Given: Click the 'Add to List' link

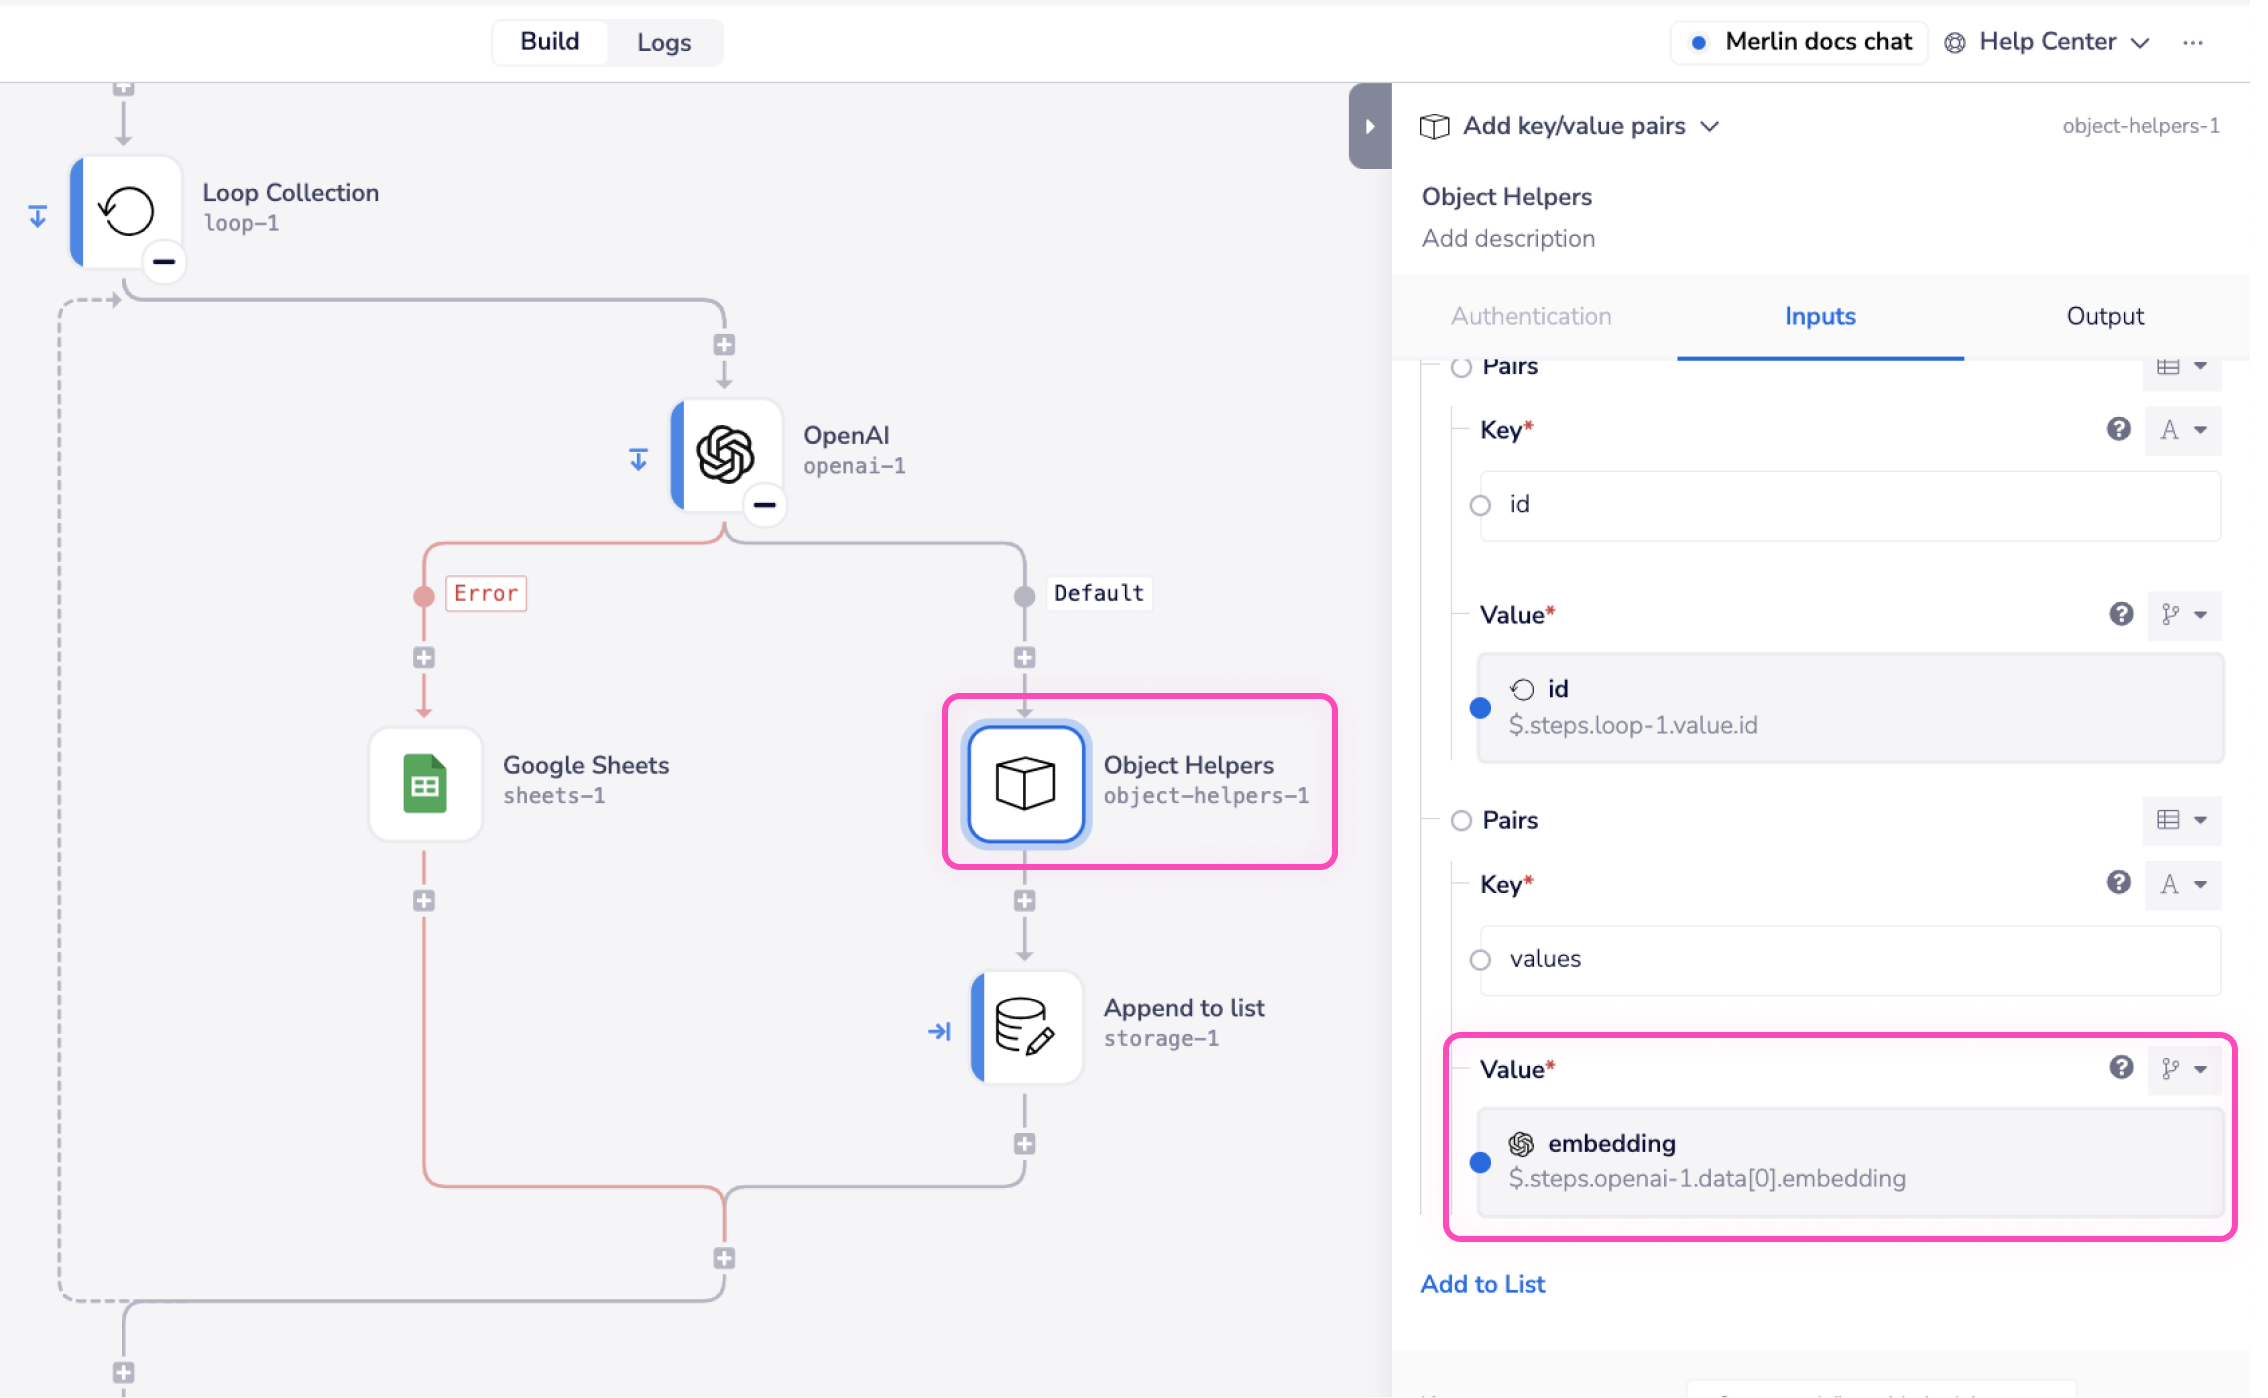Looking at the screenshot, I should (x=1482, y=1284).
